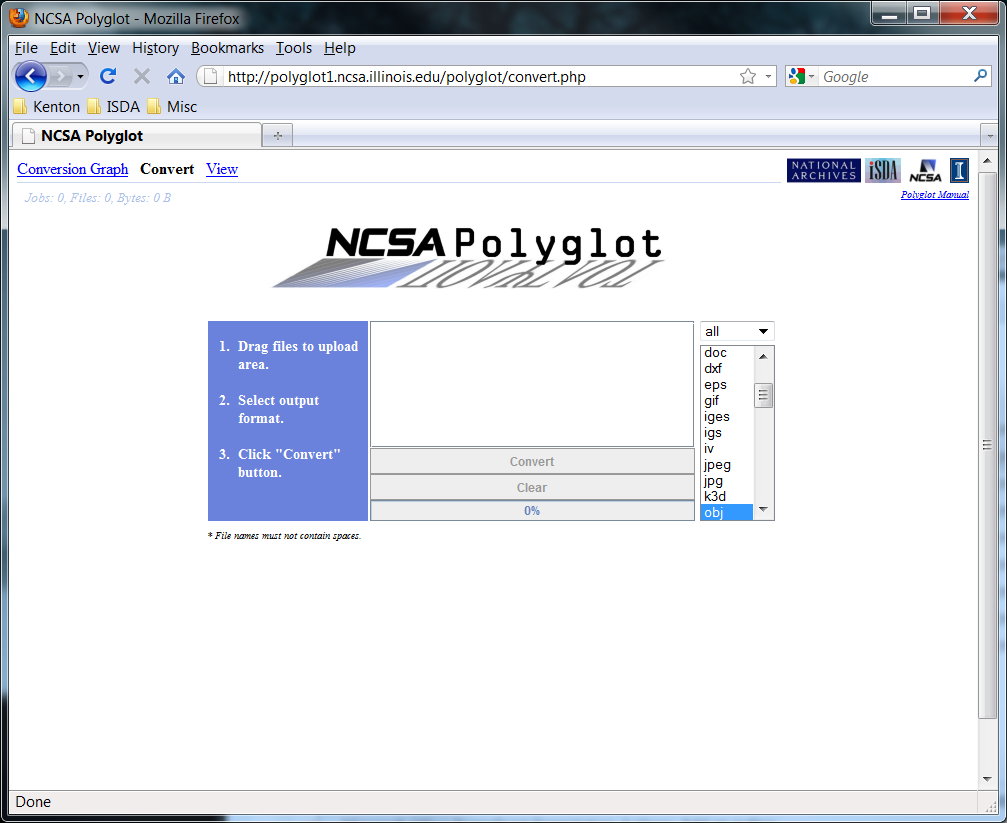Click the NCSA logo icon in header
The height and width of the screenshot is (823, 1007).
tap(925, 170)
